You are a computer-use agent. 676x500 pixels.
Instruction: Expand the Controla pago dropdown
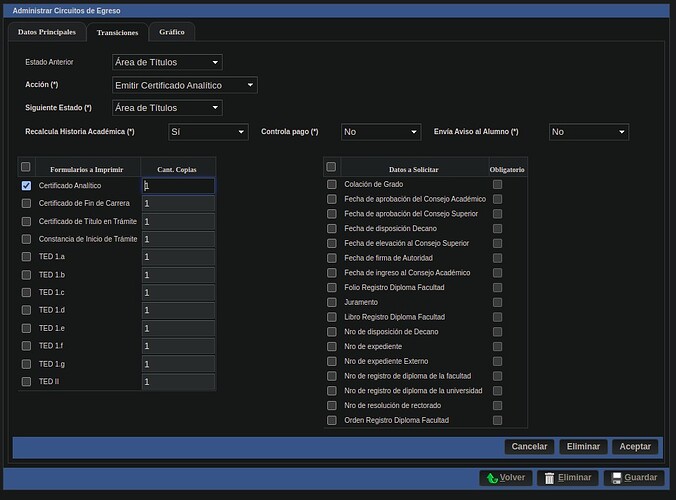(x=381, y=132)
